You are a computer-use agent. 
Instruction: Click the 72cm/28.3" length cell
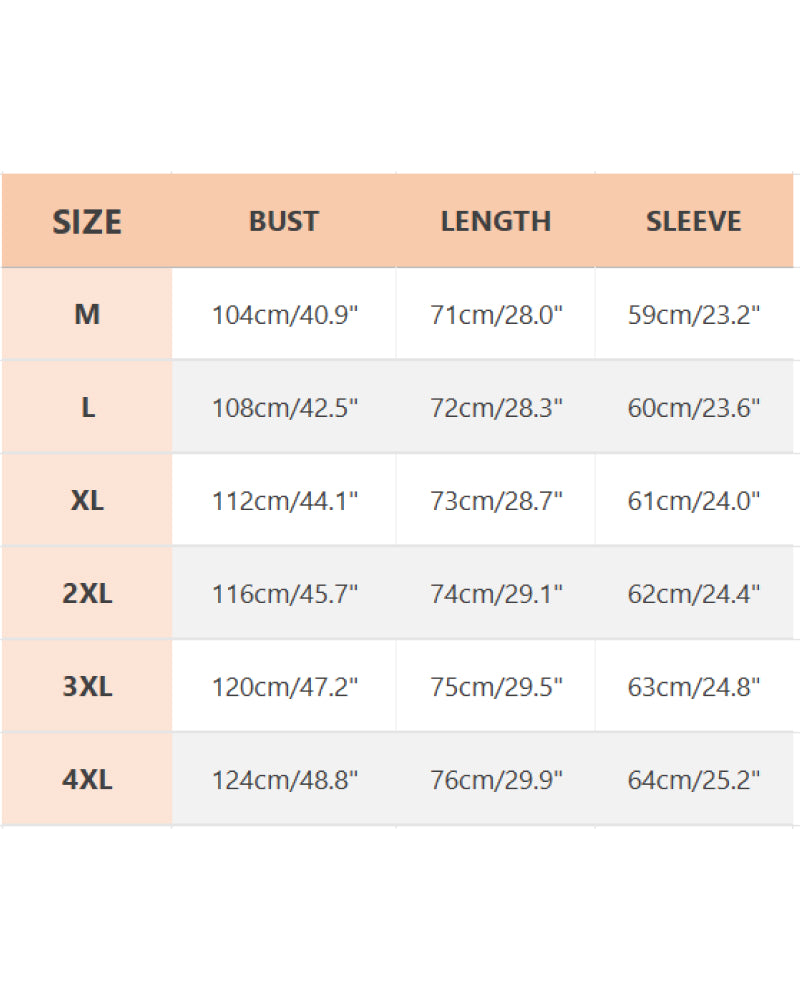coord(497,408)
